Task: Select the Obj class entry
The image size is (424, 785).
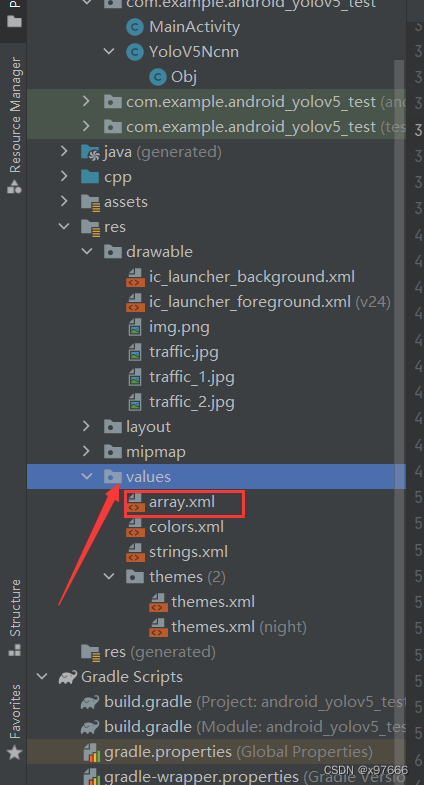Action: coord(184,77)
